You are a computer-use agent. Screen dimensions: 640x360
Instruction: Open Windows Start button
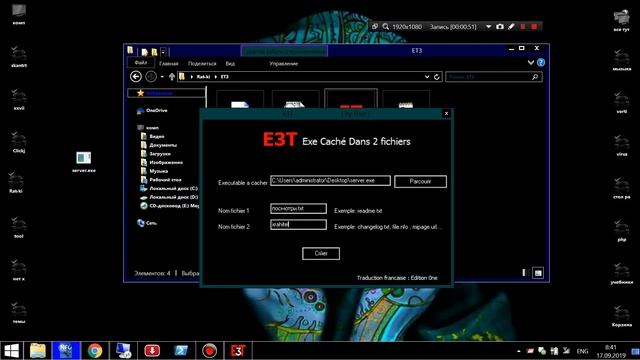tap(11, 351)
